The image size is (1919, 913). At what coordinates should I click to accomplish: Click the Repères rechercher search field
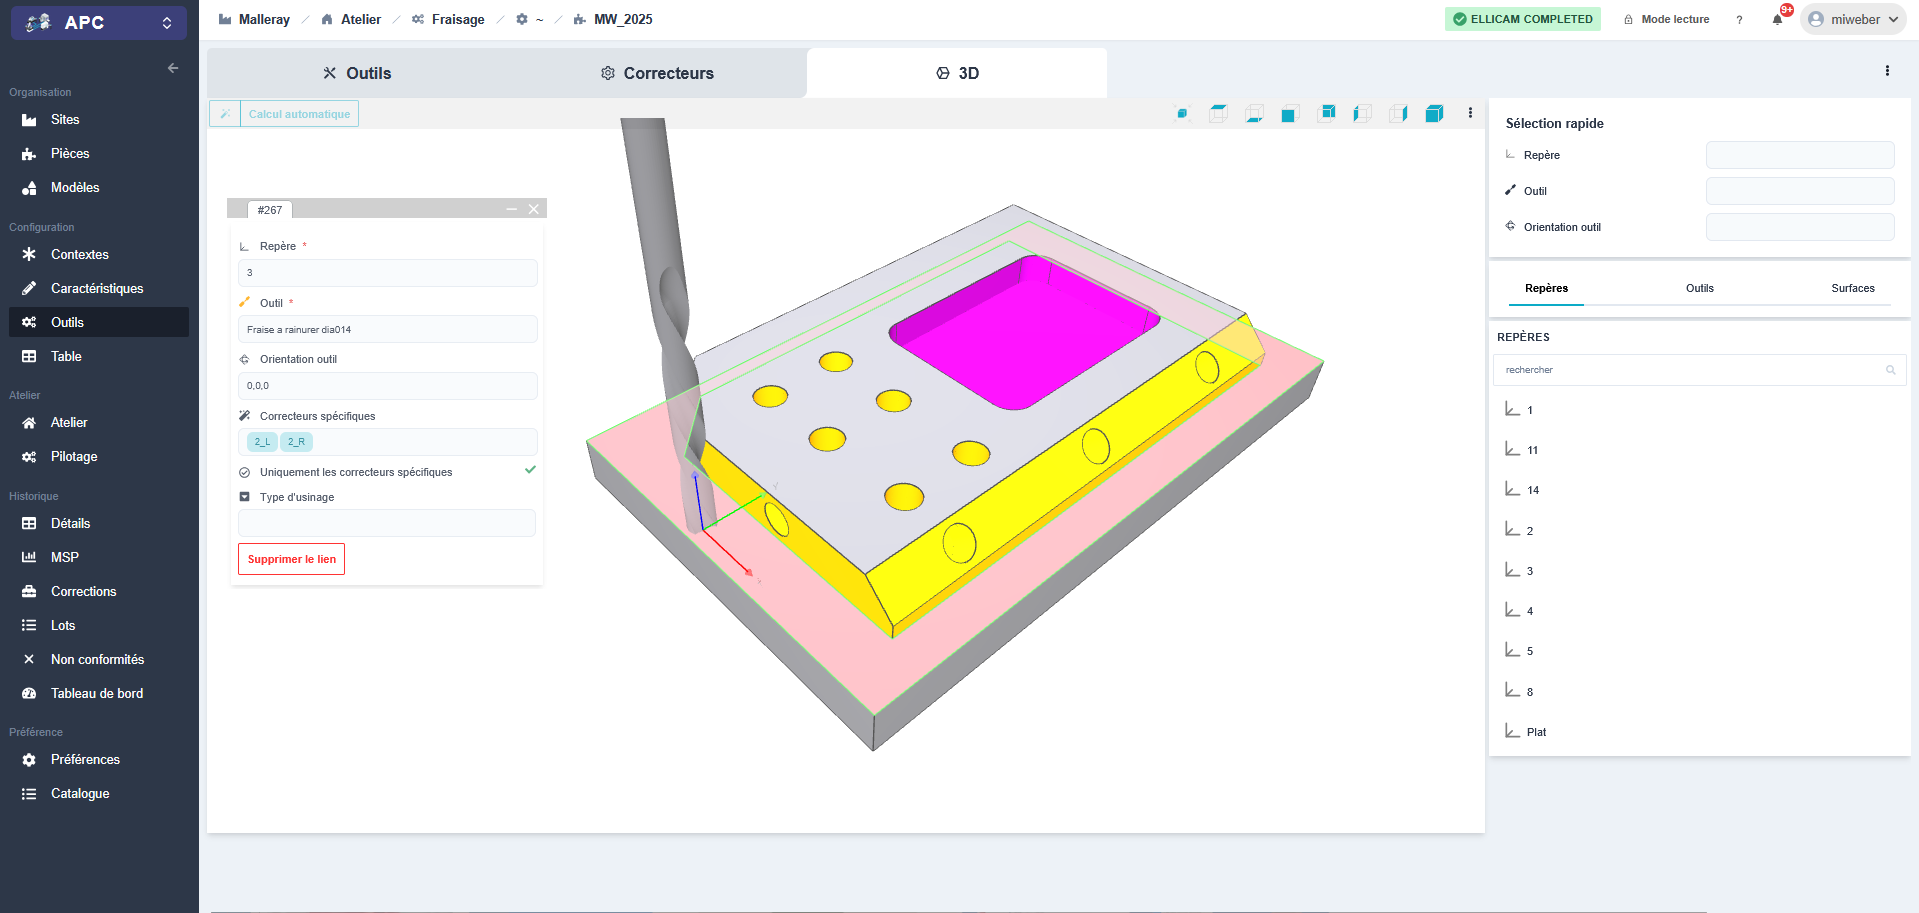[x=1690, y=370]
